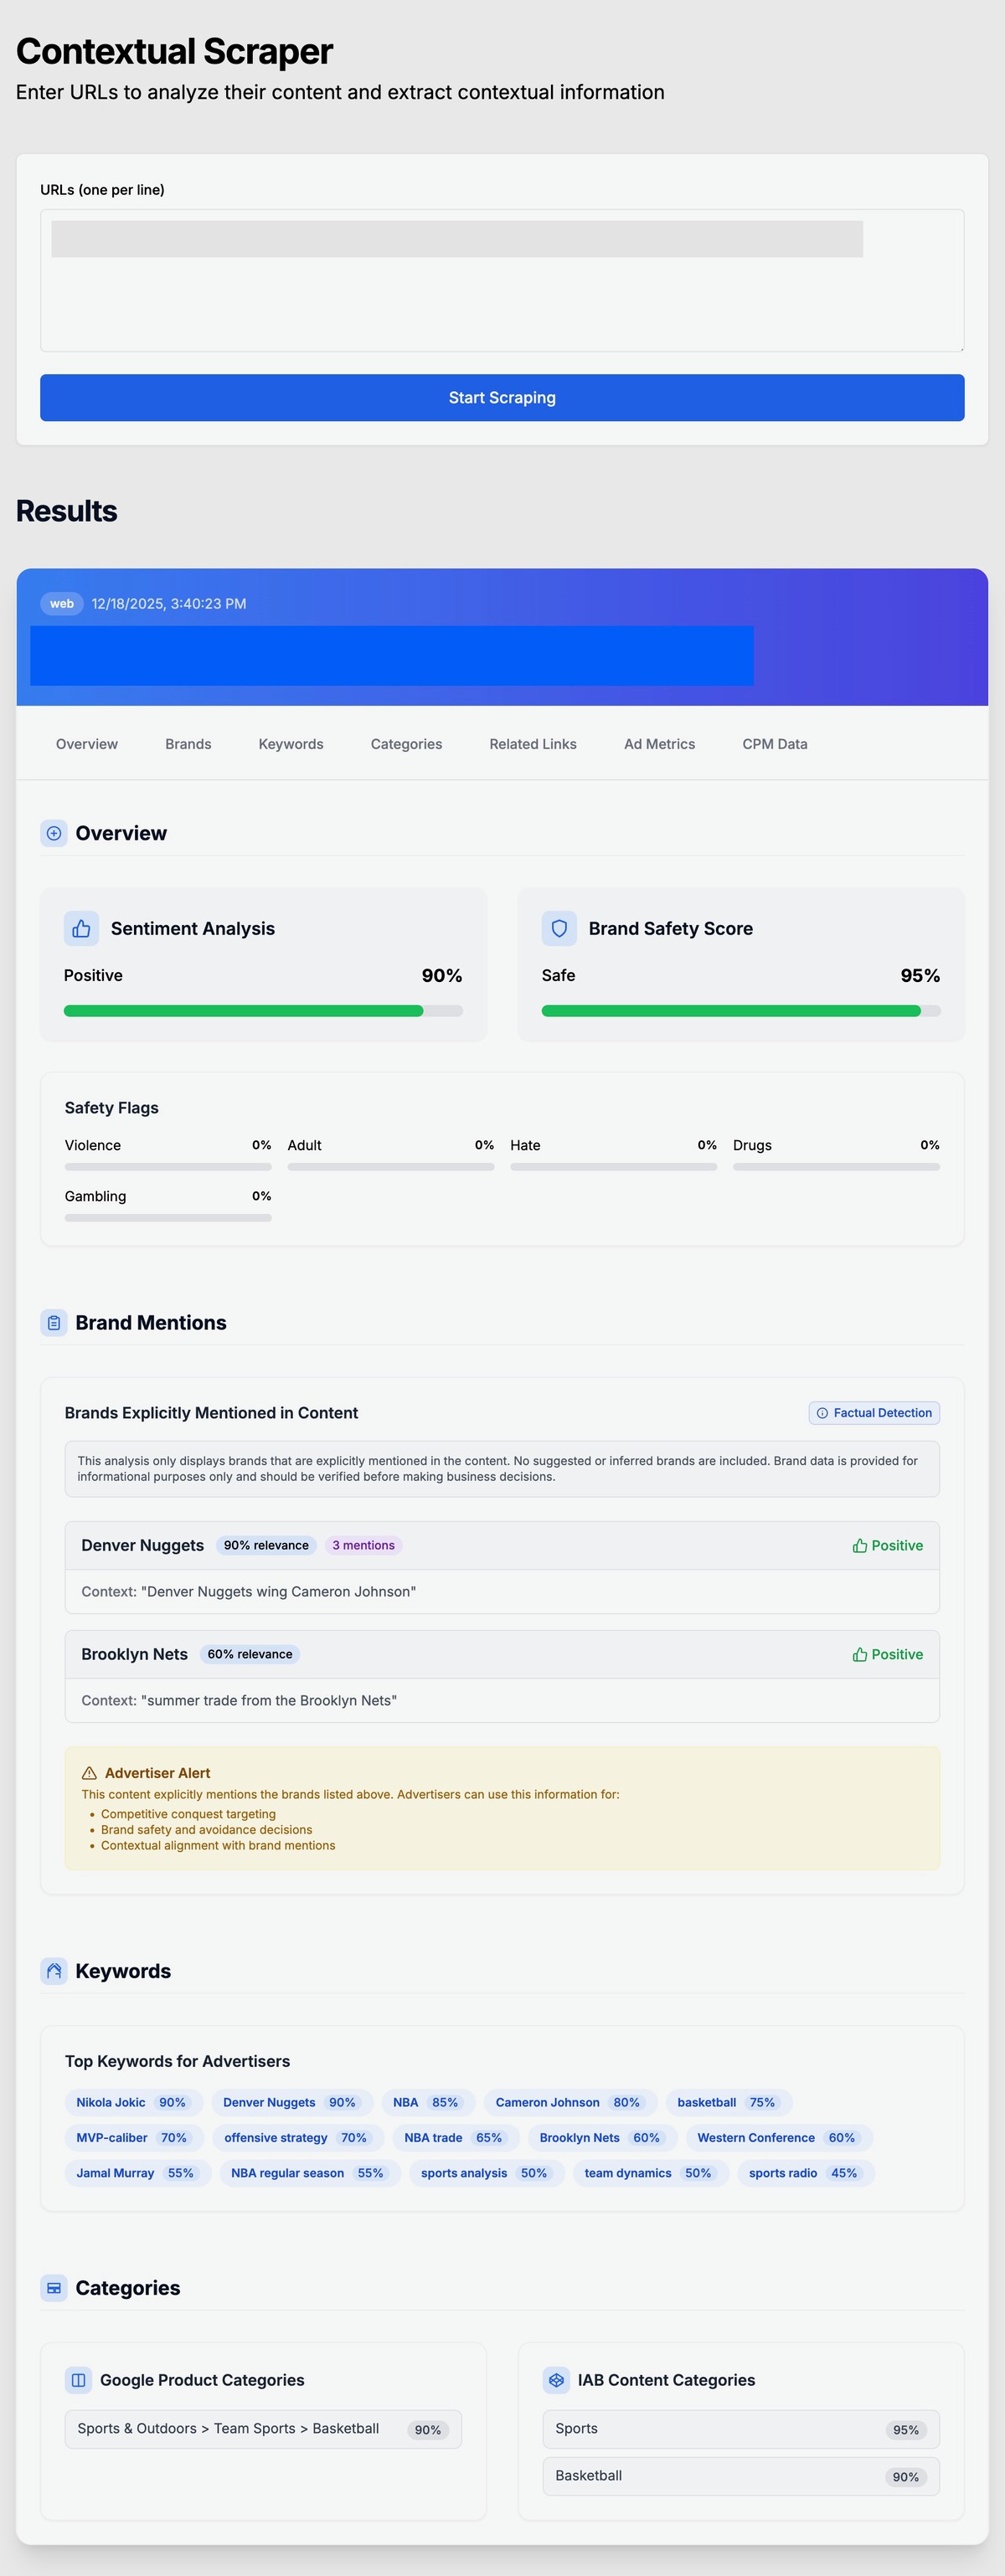Click the Sentiment Analysis thumbs-up icon
The image size is (1005, 2576).
click(x=81, y=928)
